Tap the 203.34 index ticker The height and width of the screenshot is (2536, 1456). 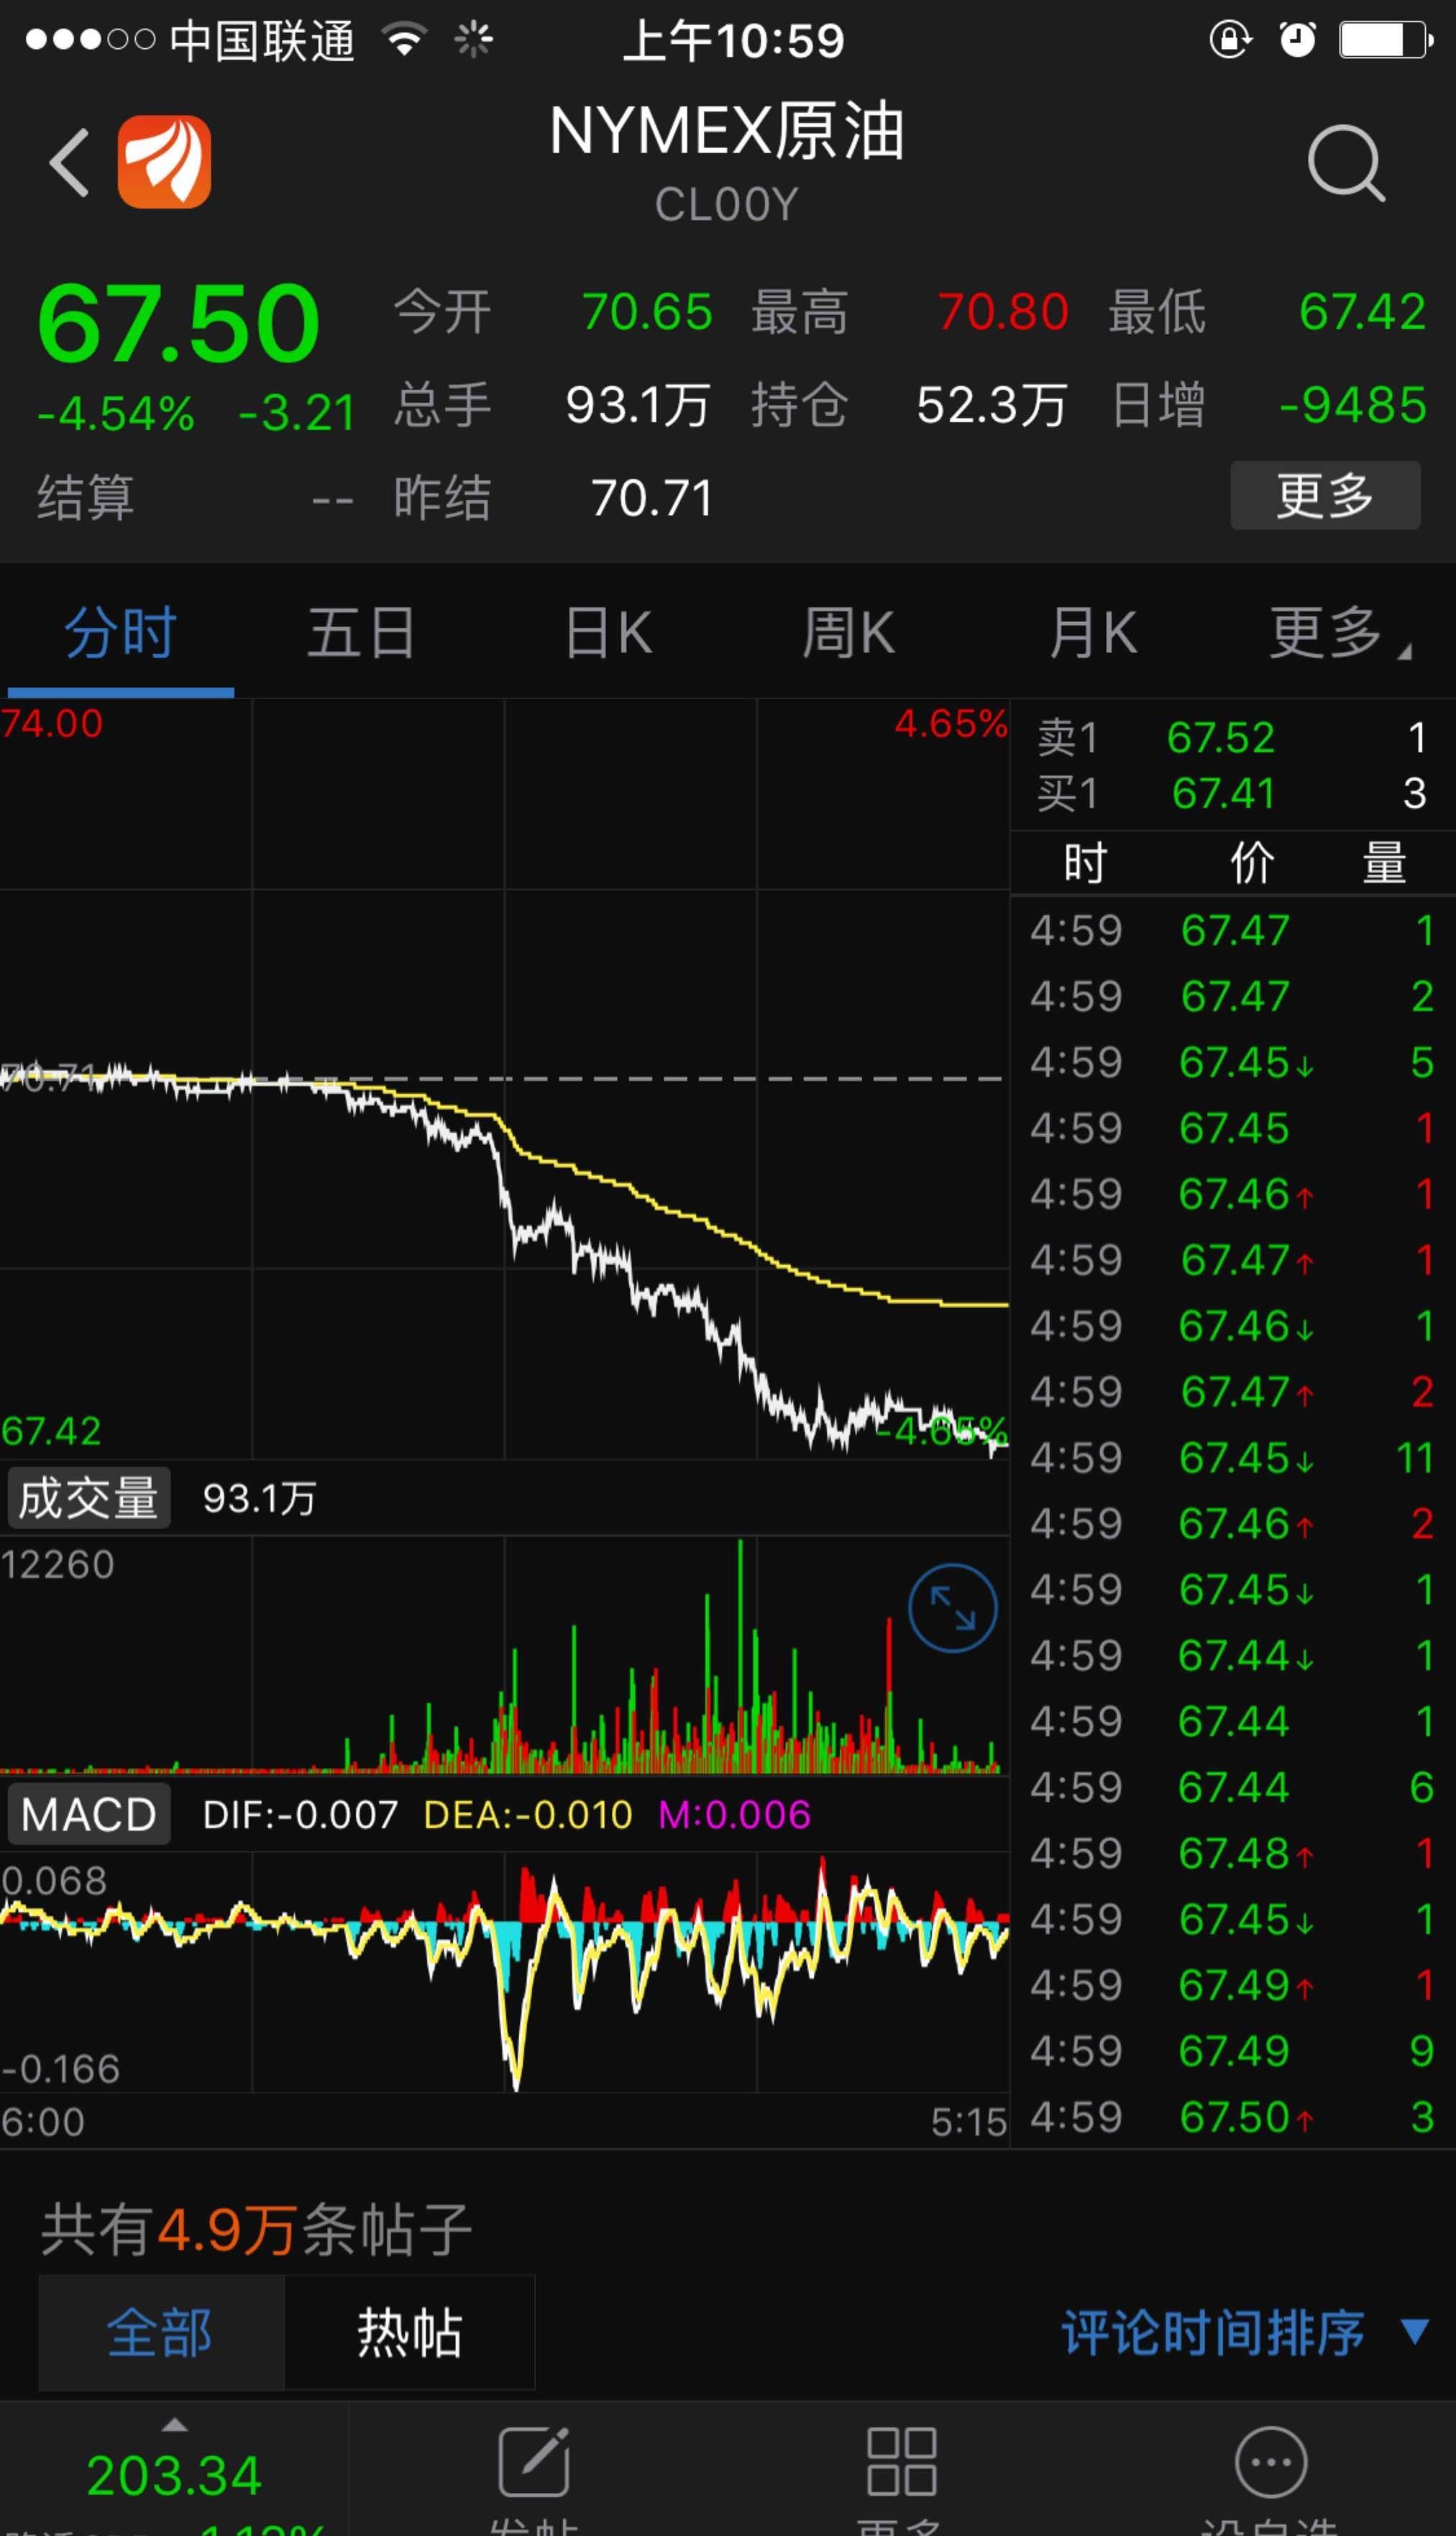tap(174, 2476)
